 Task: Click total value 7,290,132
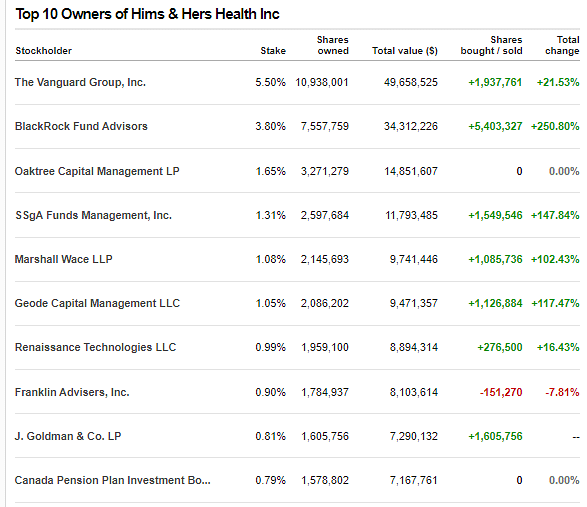414,436
